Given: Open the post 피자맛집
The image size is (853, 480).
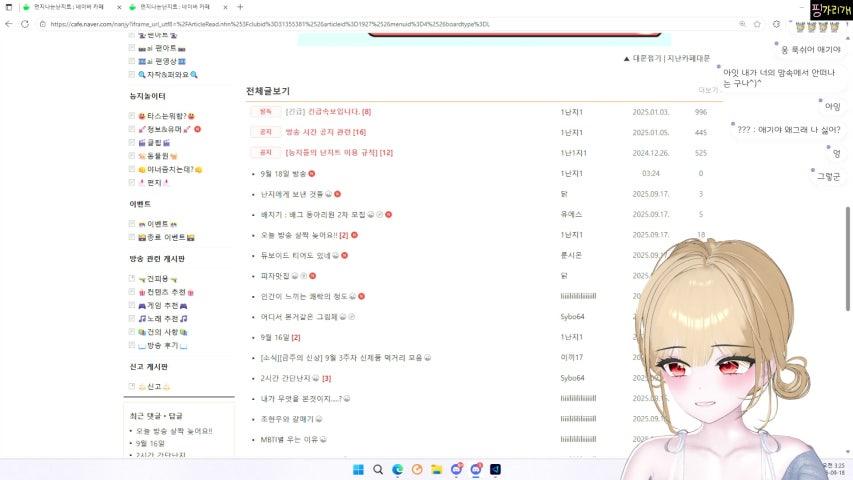Looking at the screenshot, I should pos(275,276).
